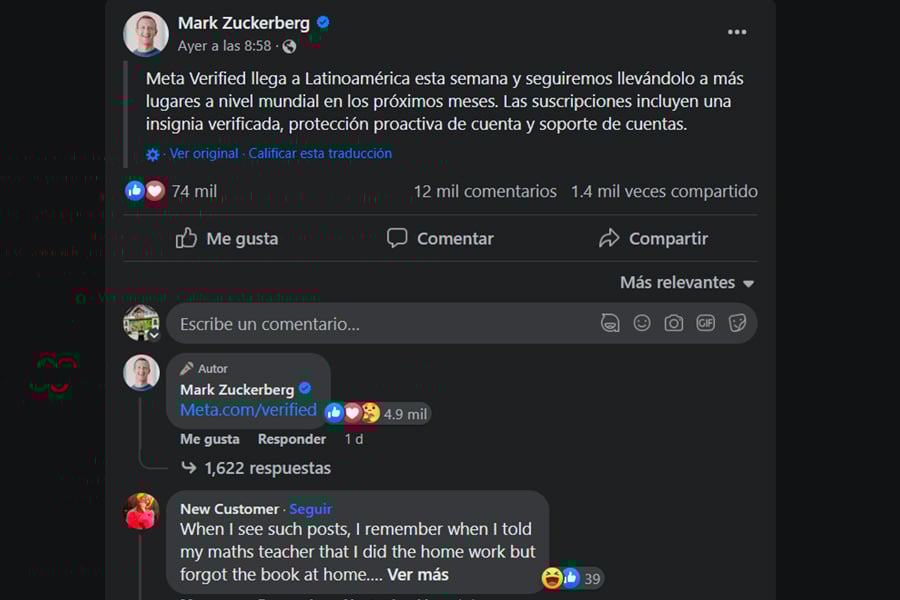Switch commenting profile via avatar arrow
This screenshot has width=900, height=600.
[x=155, y=336]
